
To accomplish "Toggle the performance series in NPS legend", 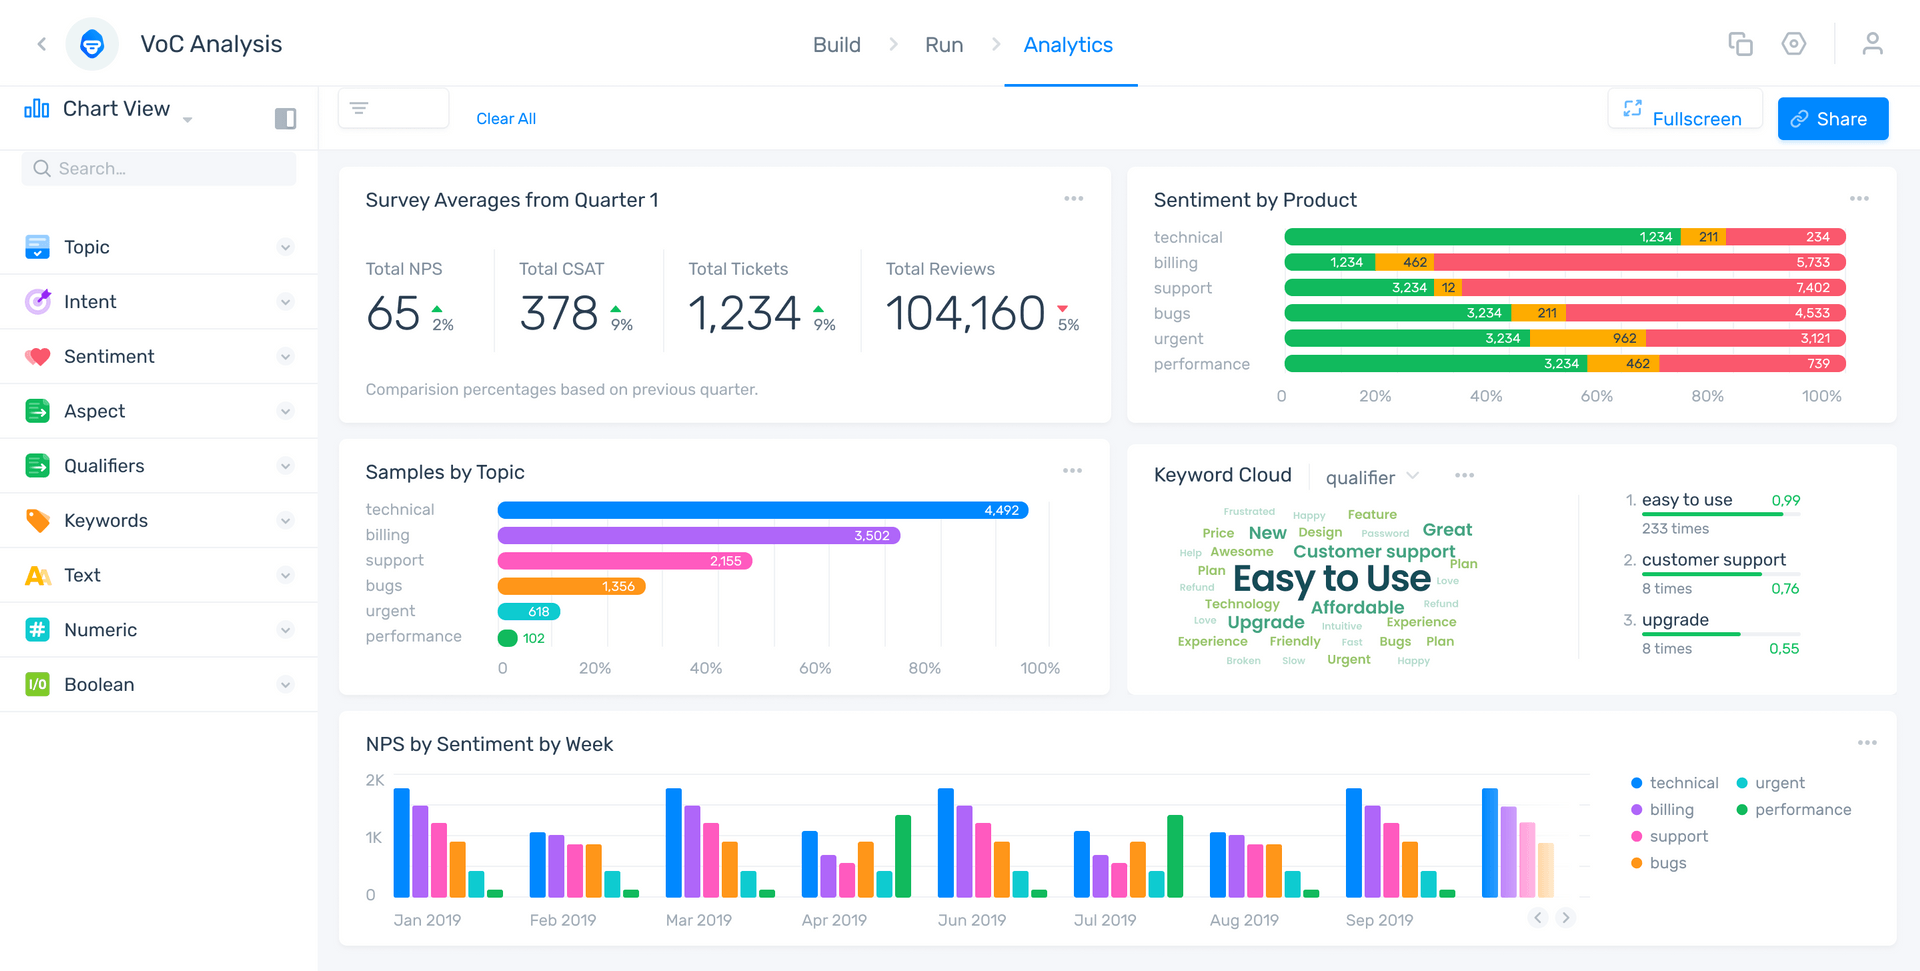I will coord(1794,810).
